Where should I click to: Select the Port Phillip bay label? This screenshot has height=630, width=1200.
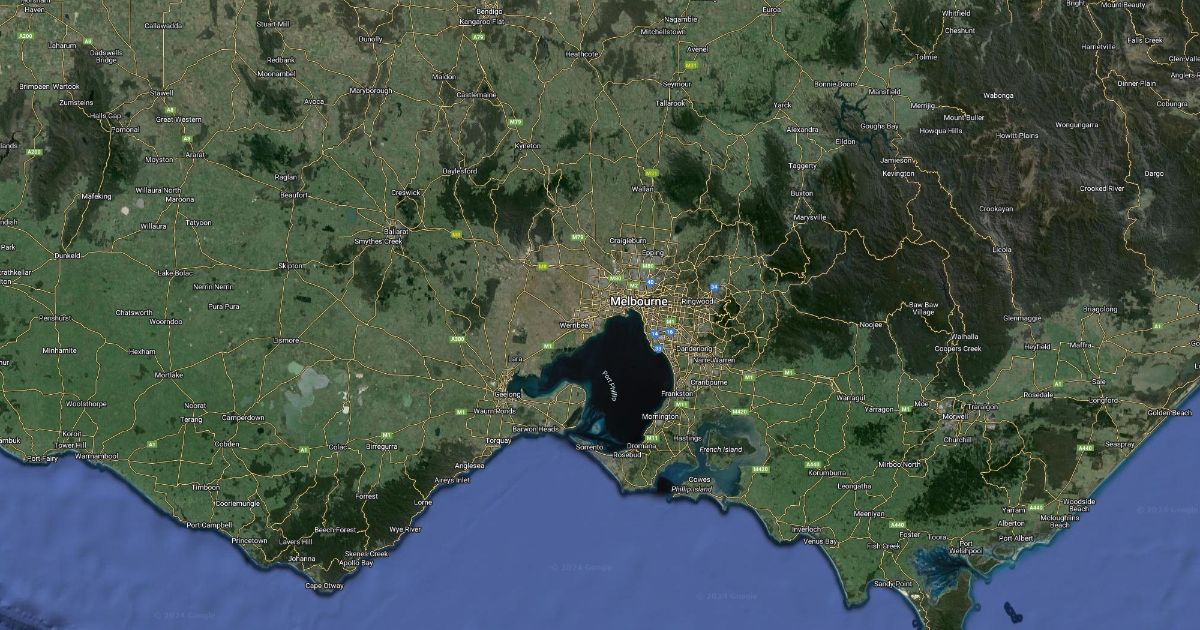(x=608, y=385)
